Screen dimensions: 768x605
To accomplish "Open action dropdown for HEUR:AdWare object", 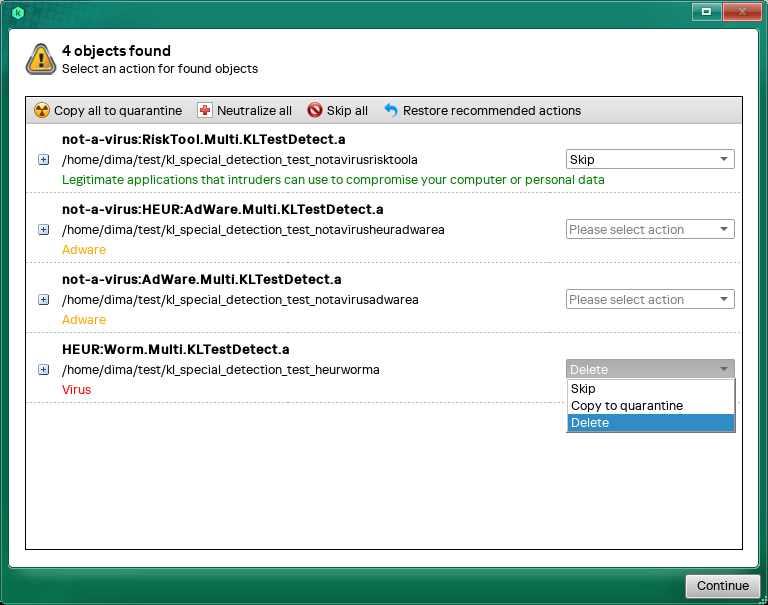I will click(650, 229).
